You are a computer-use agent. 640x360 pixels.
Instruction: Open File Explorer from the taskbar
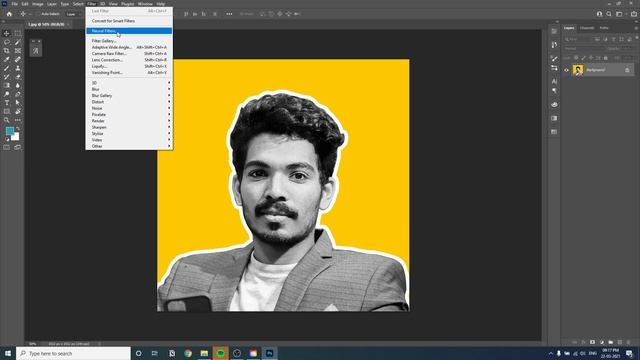tap(204, 353)
